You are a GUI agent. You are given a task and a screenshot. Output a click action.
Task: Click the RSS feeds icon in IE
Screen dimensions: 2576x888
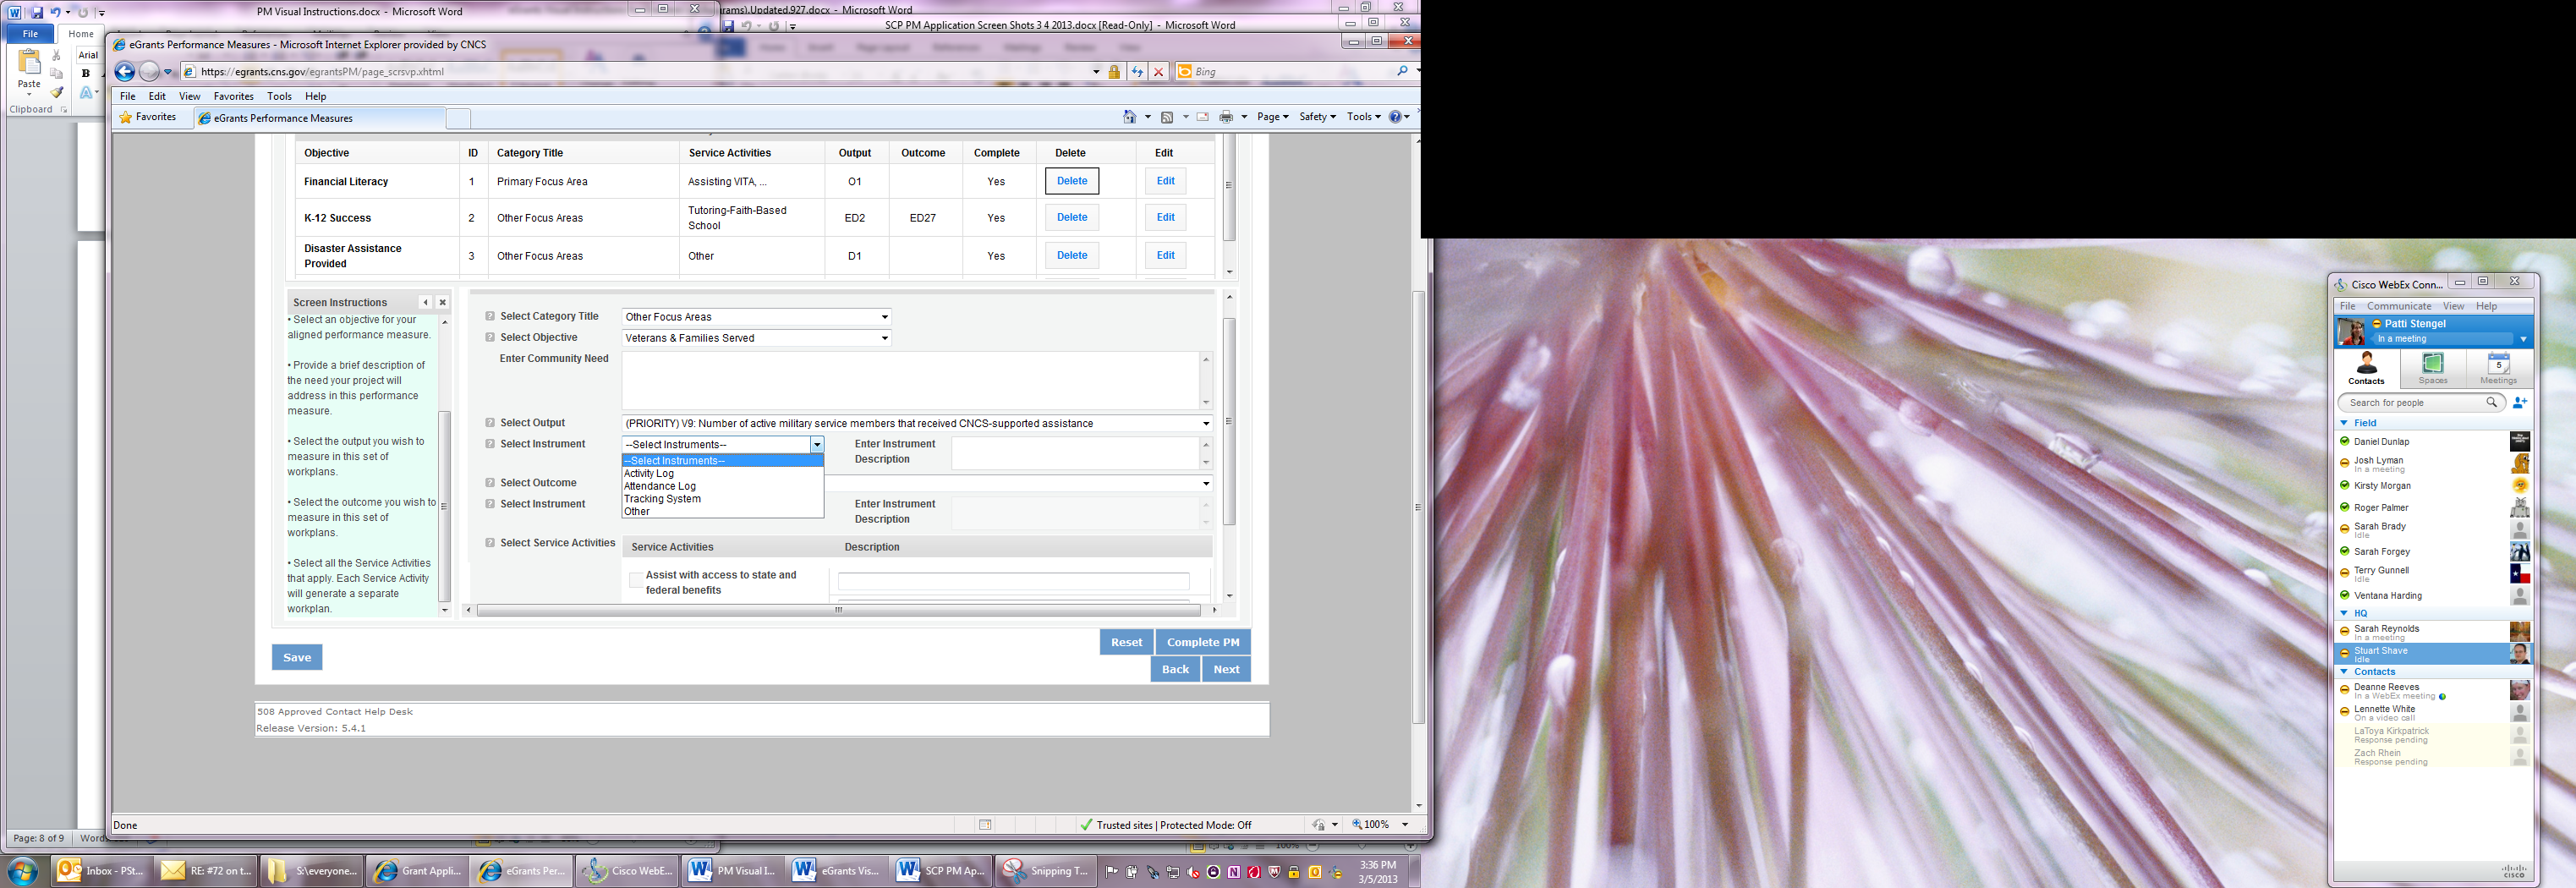click(x=1167, y=117)
